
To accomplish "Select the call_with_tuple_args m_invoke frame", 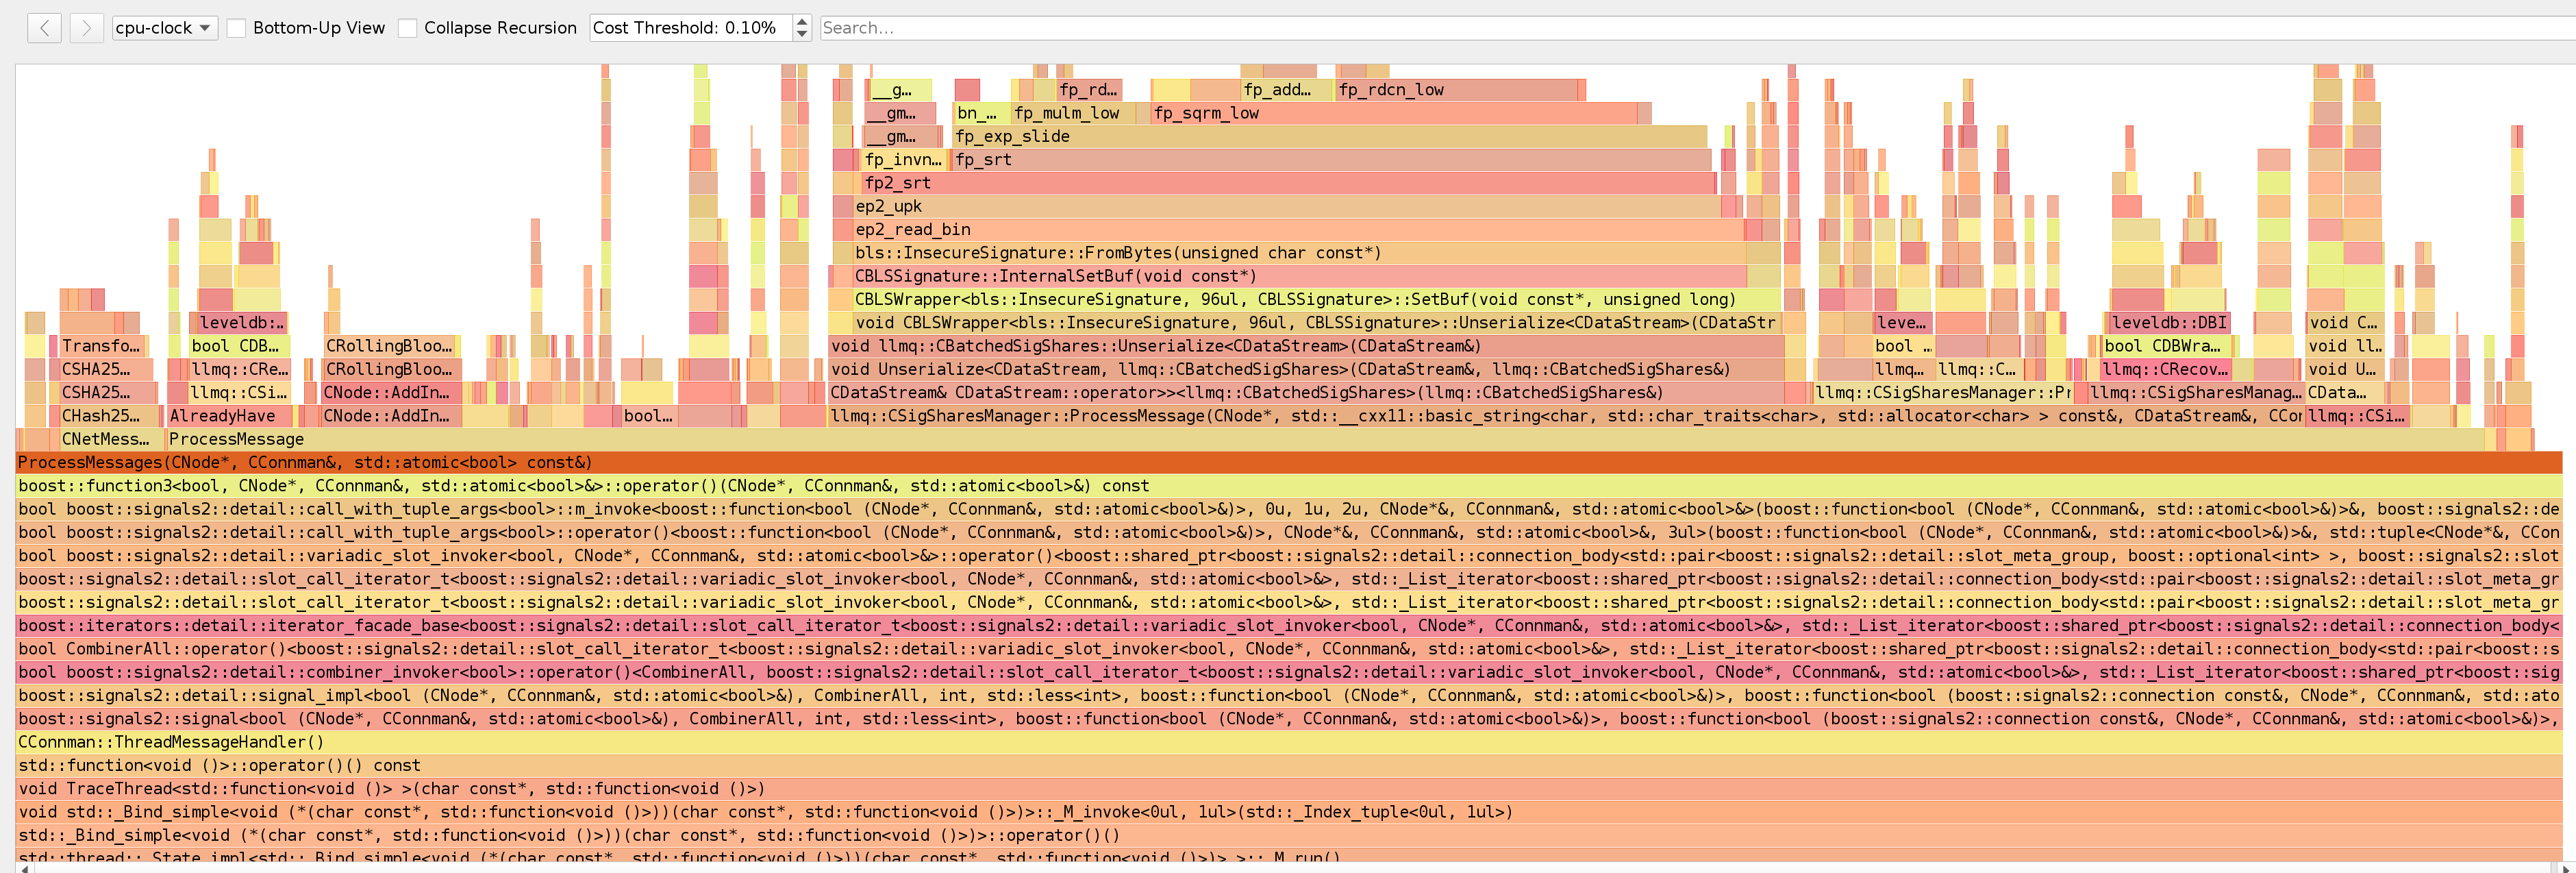I will [x=1289, y=509].
